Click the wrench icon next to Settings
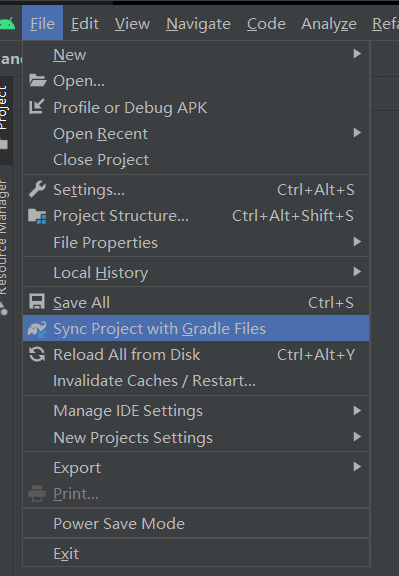This screenshot has height=576, width=399. pyautogui.click(x=37, y=190)
